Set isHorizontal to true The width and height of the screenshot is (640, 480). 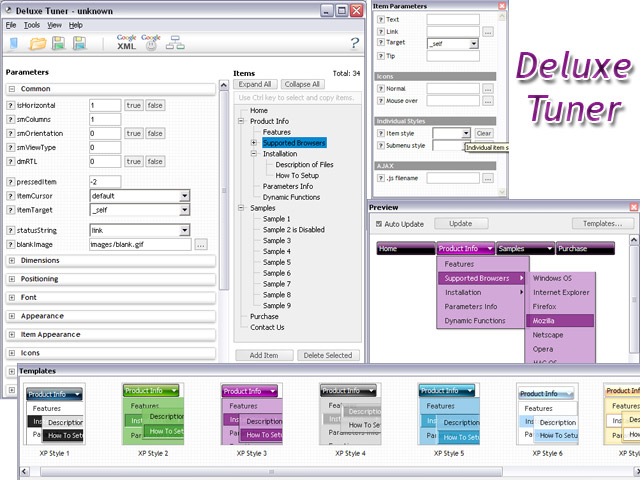133,105
